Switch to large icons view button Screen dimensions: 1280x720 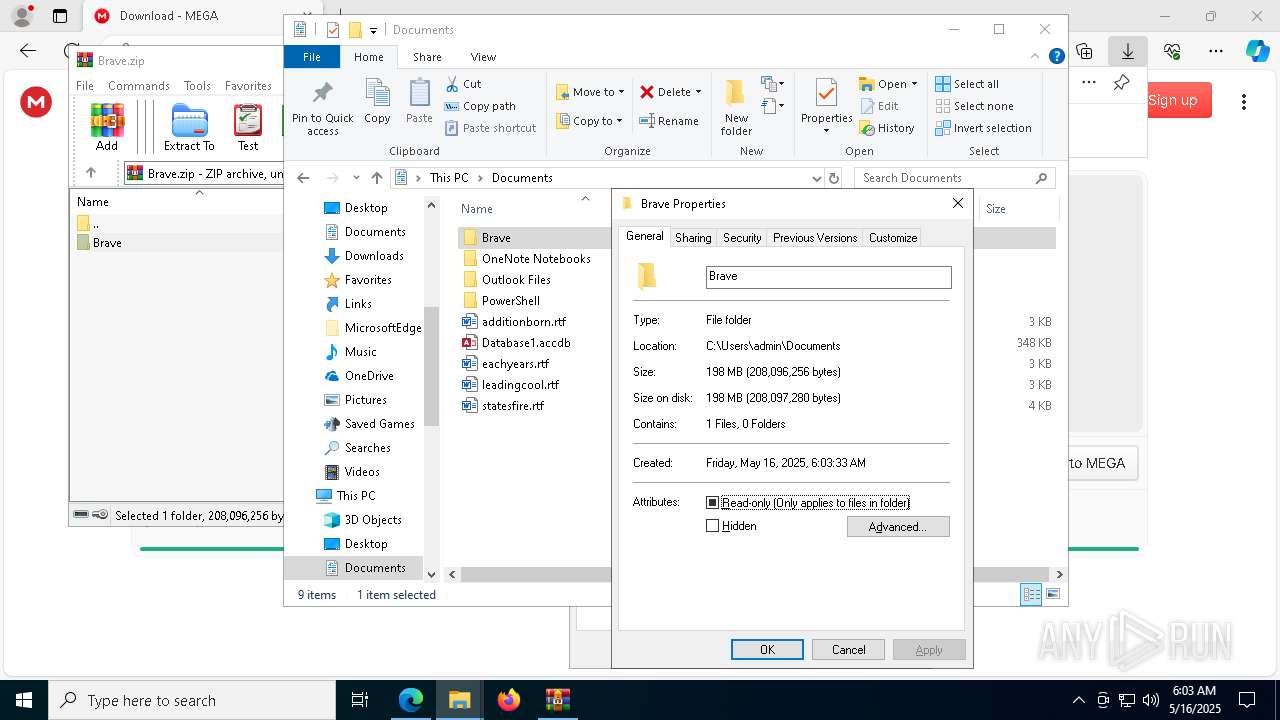point(1052,595)
